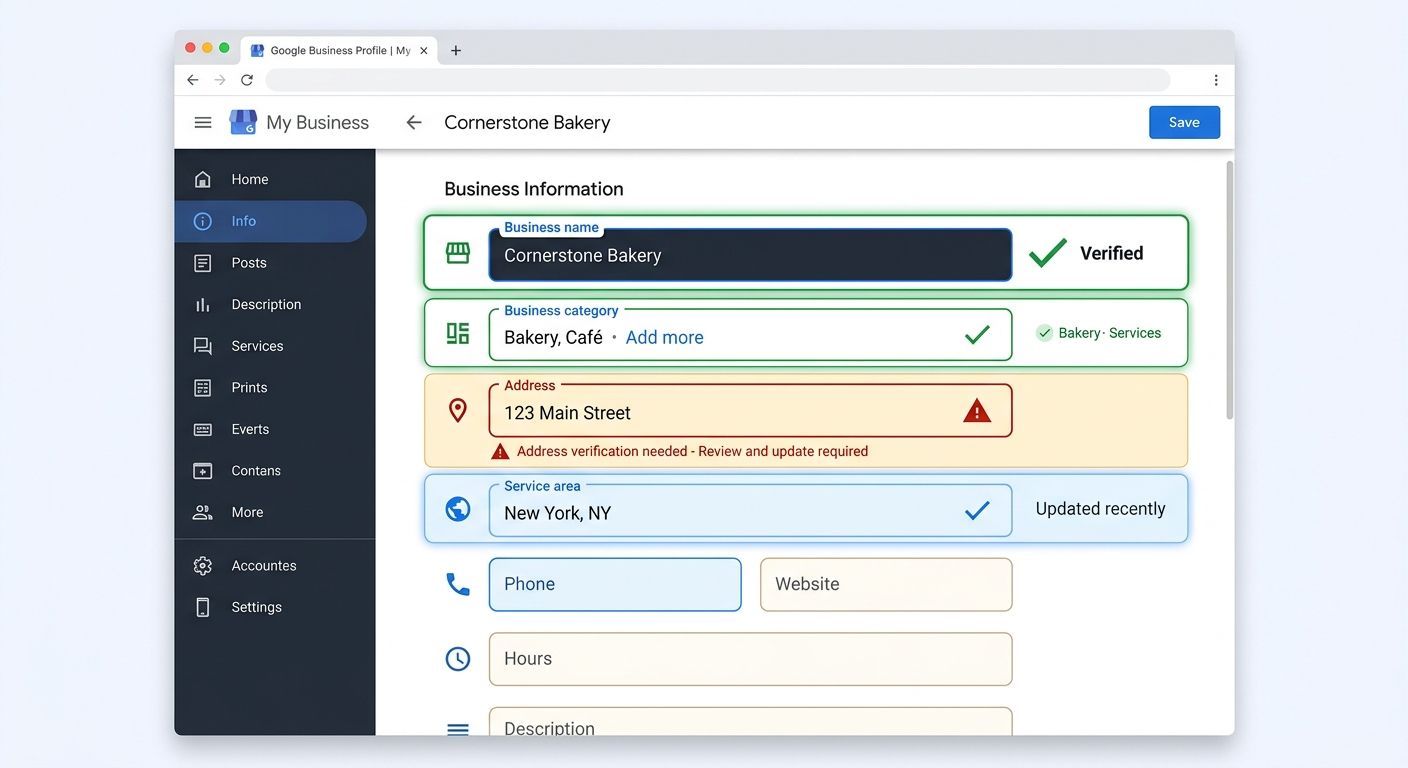This screenshot has width=1408, height=768.
Task: Open the browser three-dot menu
Action: coord(1216,80)
